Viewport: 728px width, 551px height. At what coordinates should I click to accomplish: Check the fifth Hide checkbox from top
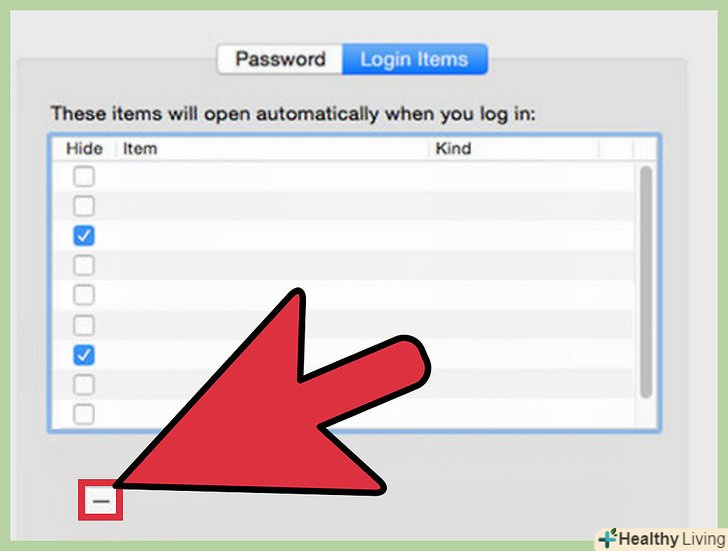point(84,295)
